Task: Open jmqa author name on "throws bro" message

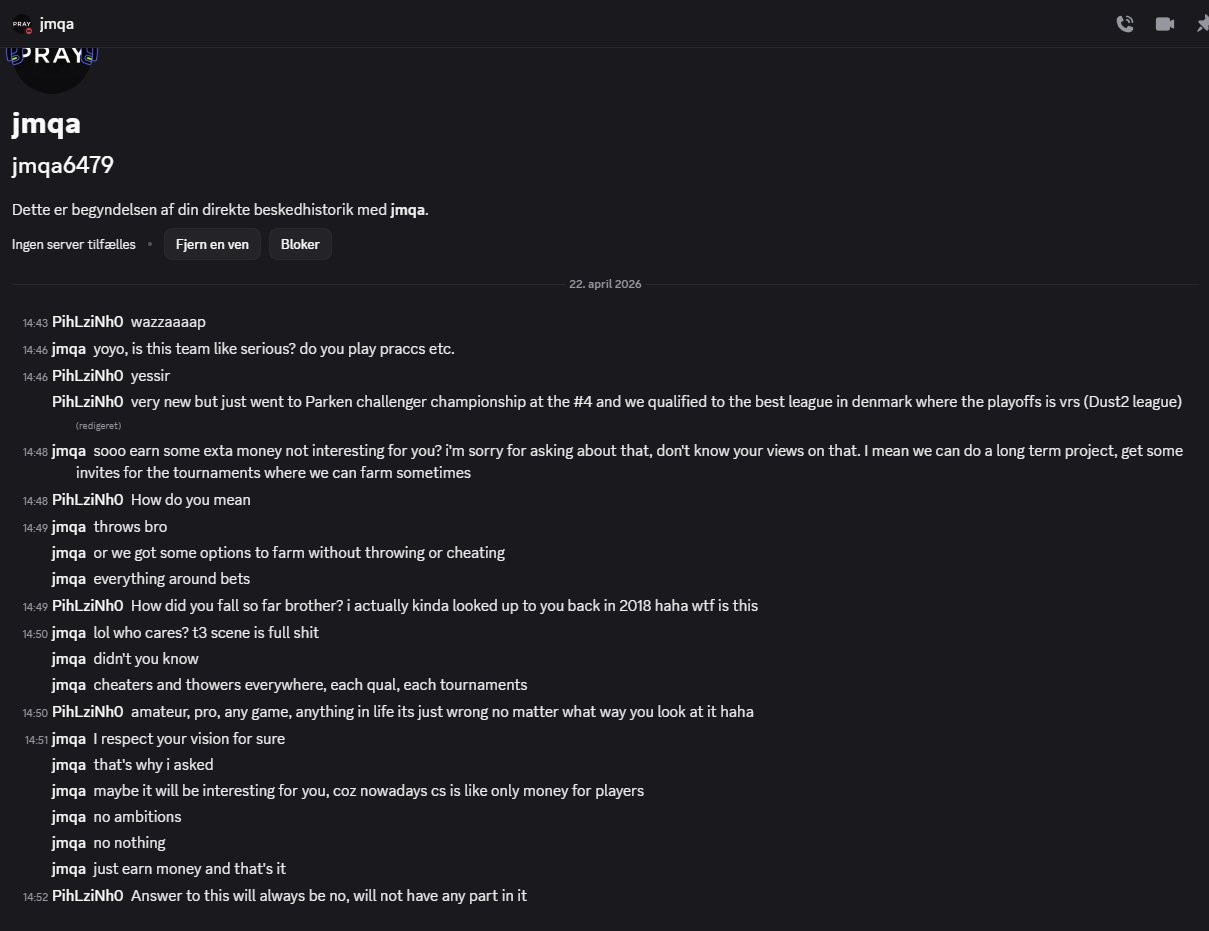Action: tap(69, 527)
